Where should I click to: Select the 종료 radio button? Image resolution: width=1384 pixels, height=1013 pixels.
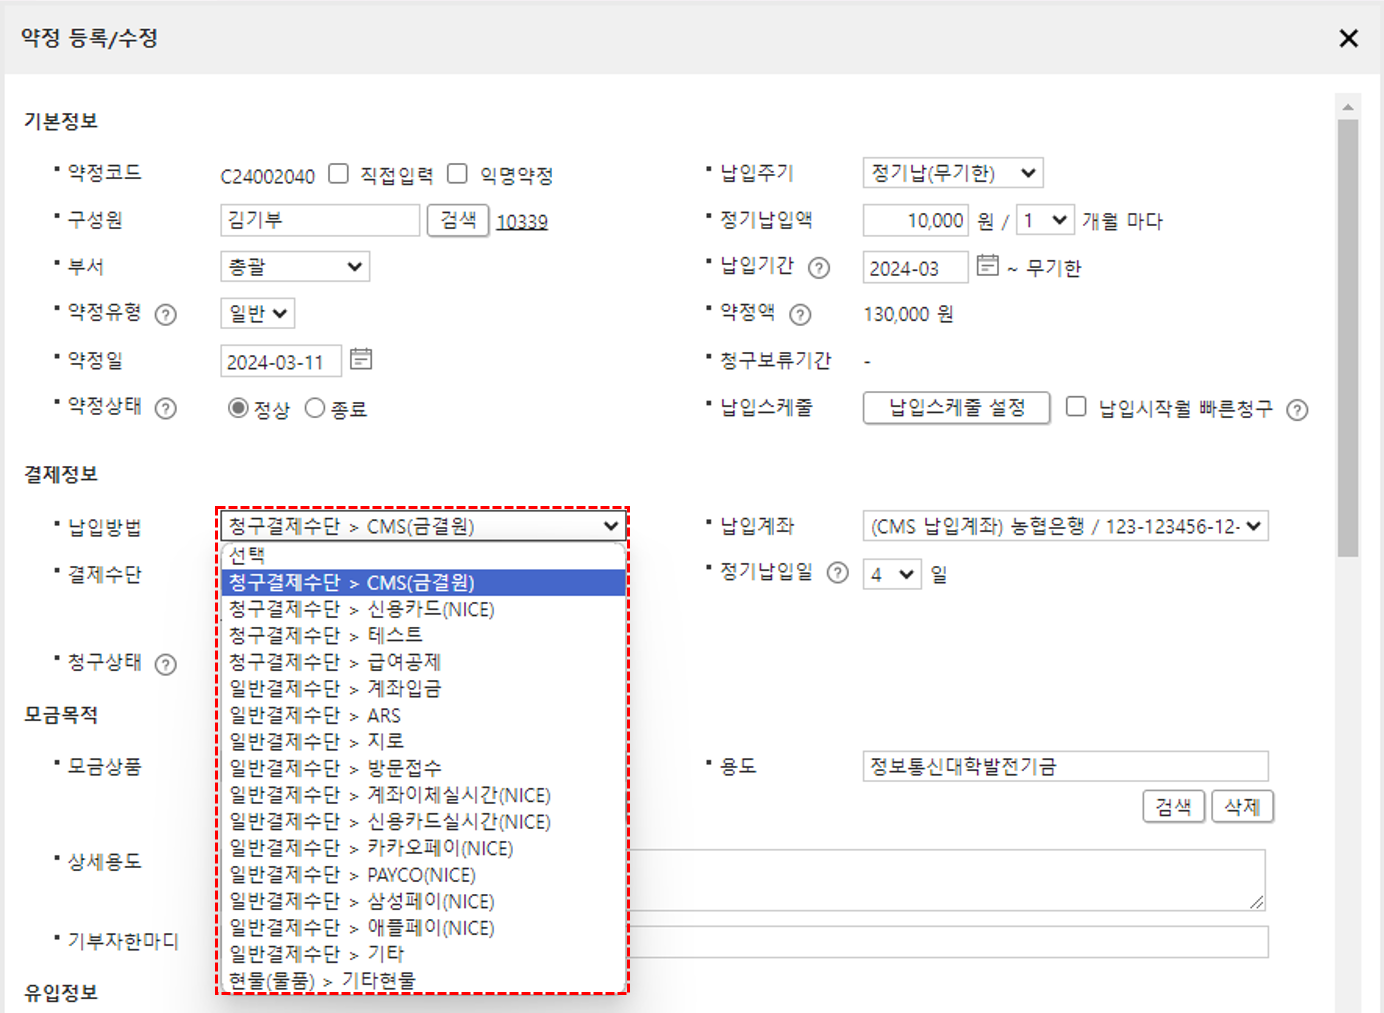tap(315, 408)
